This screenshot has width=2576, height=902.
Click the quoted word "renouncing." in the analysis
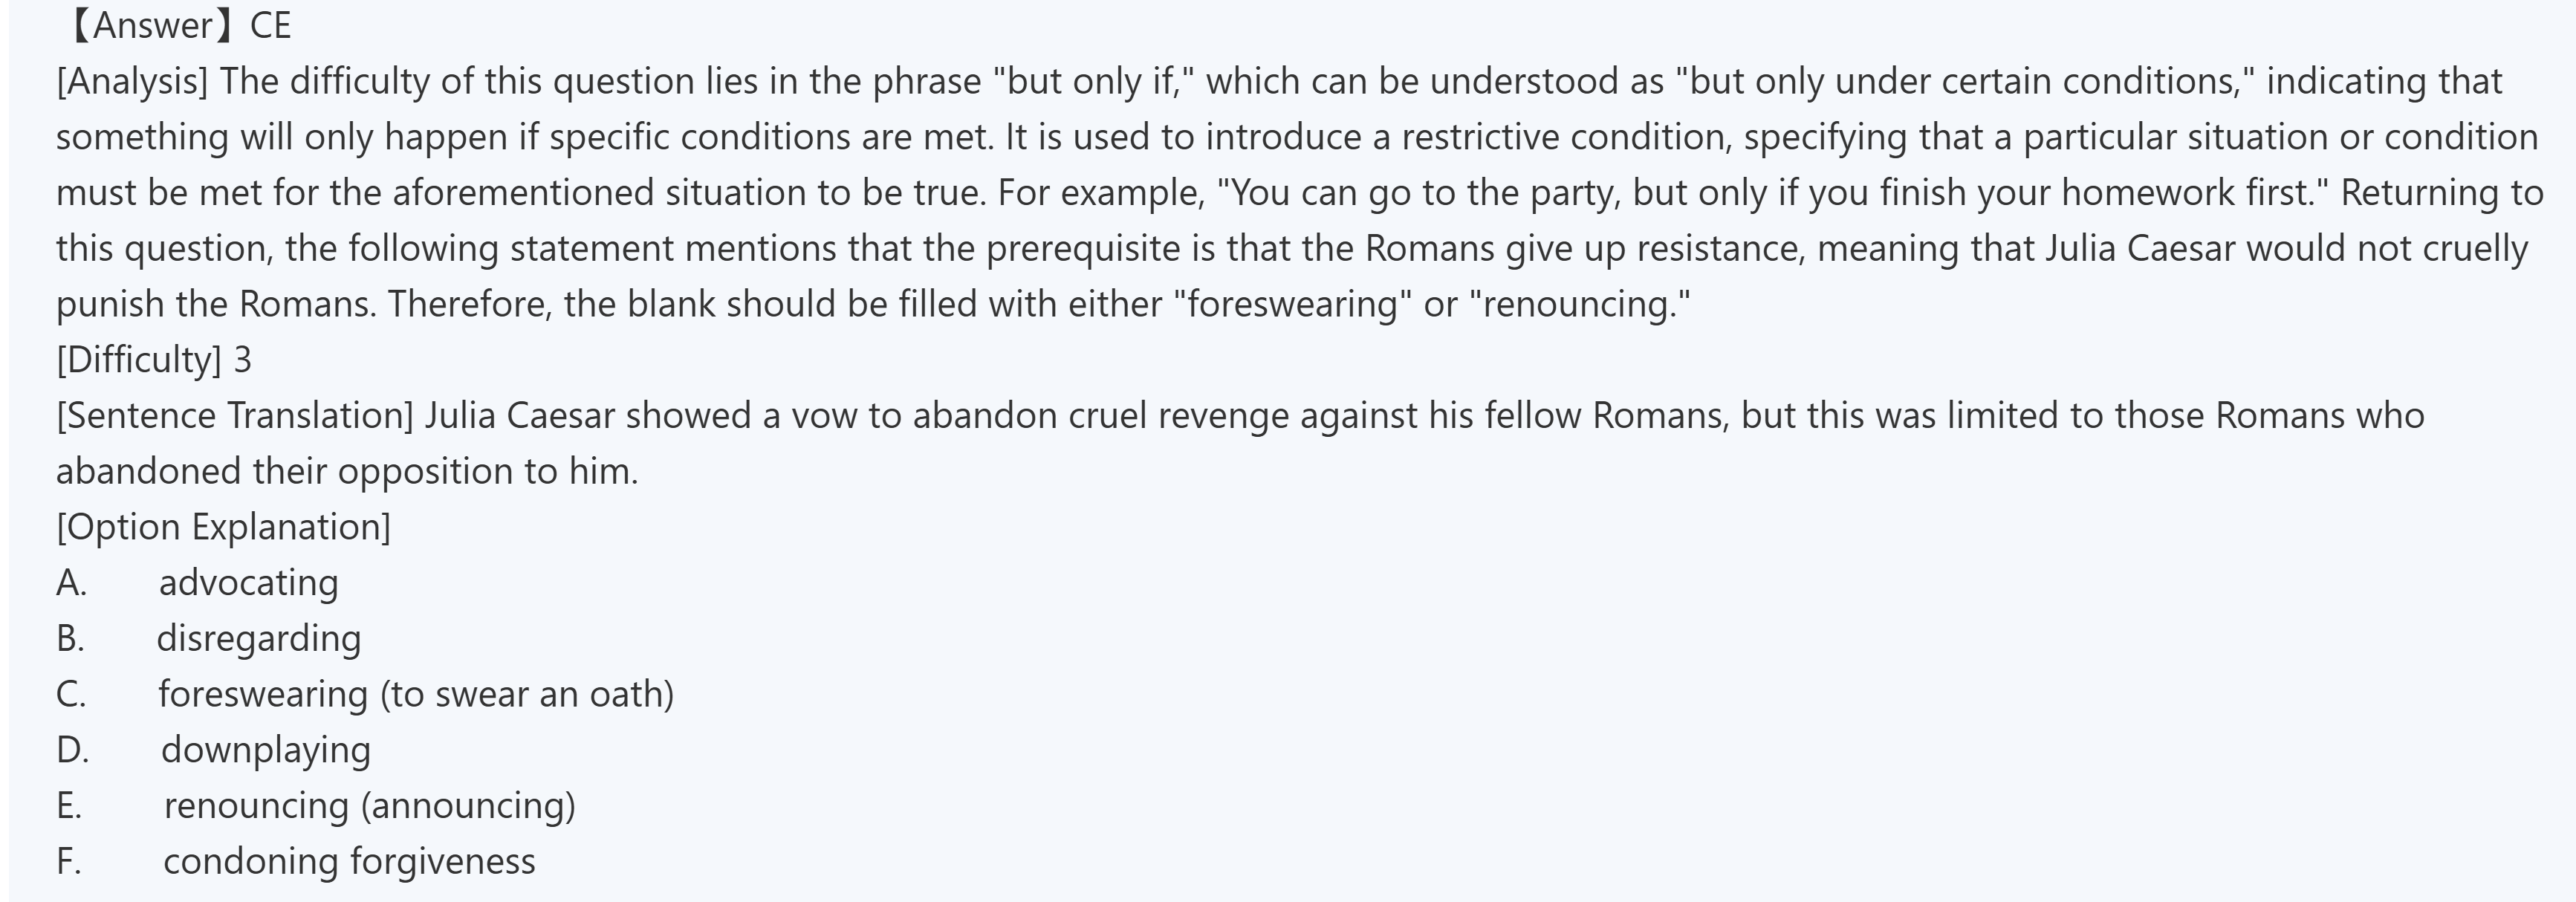[1580, 304]
